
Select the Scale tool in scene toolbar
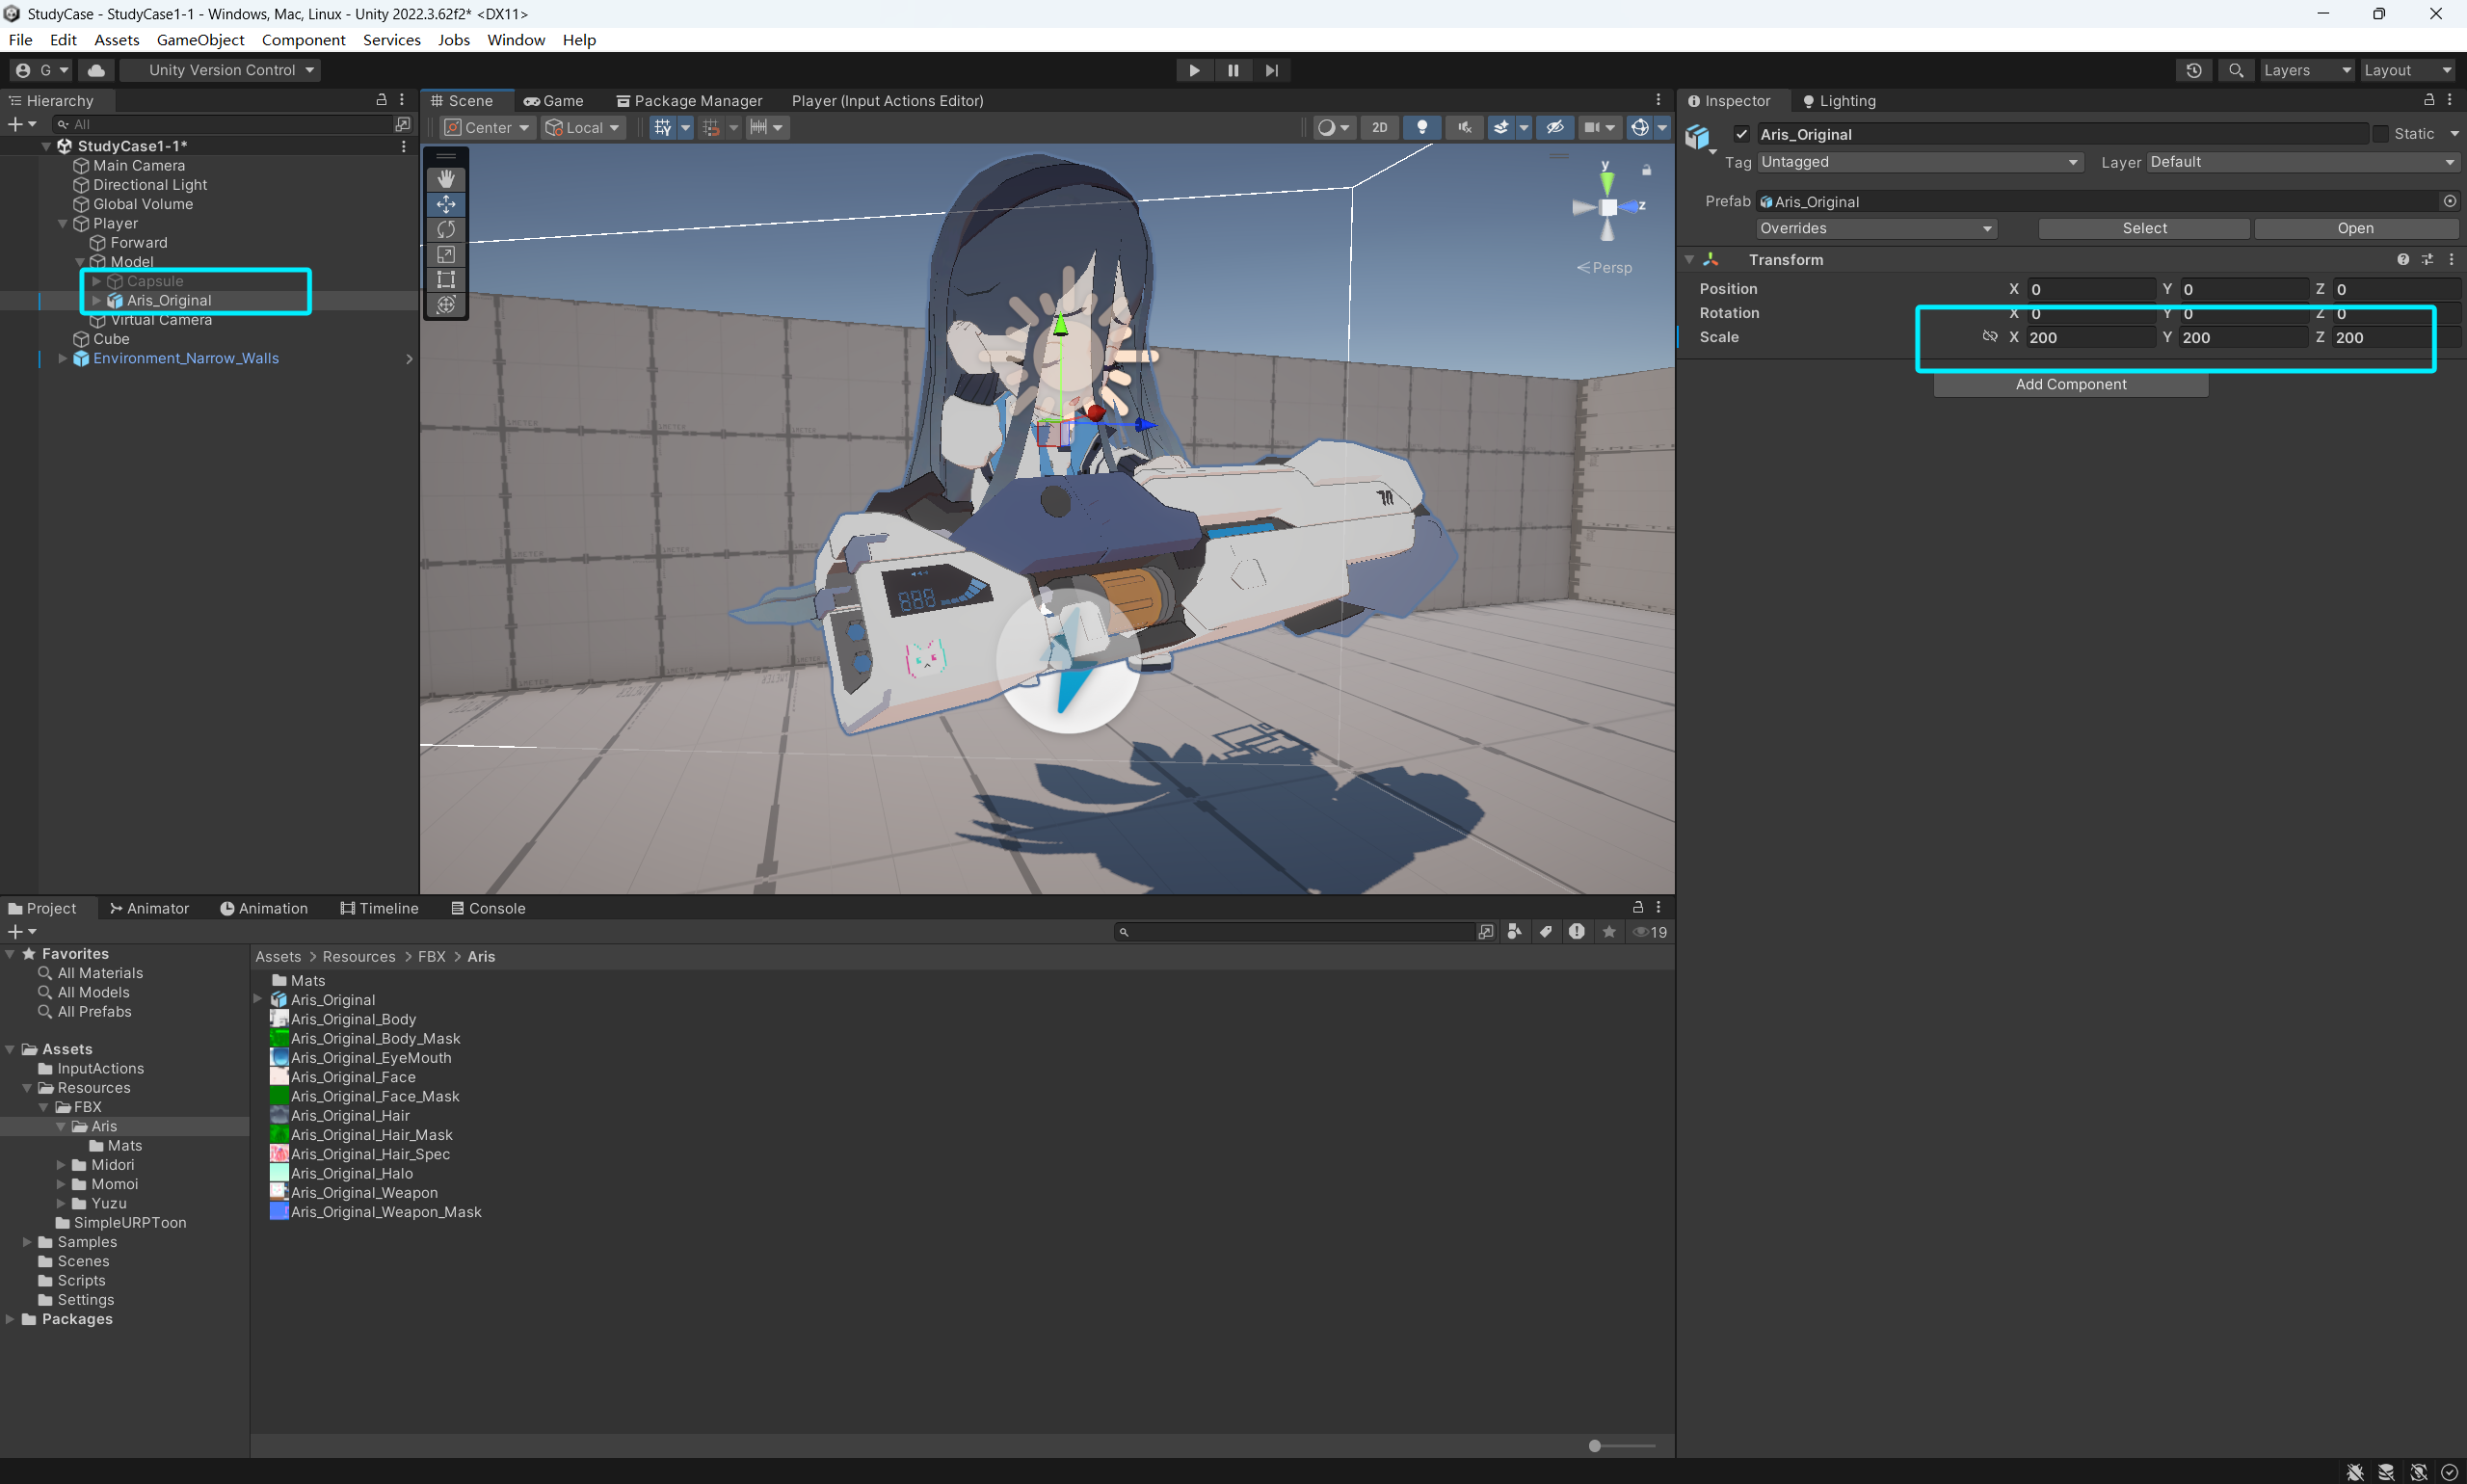pyautogui.click(x=446, y=254)
